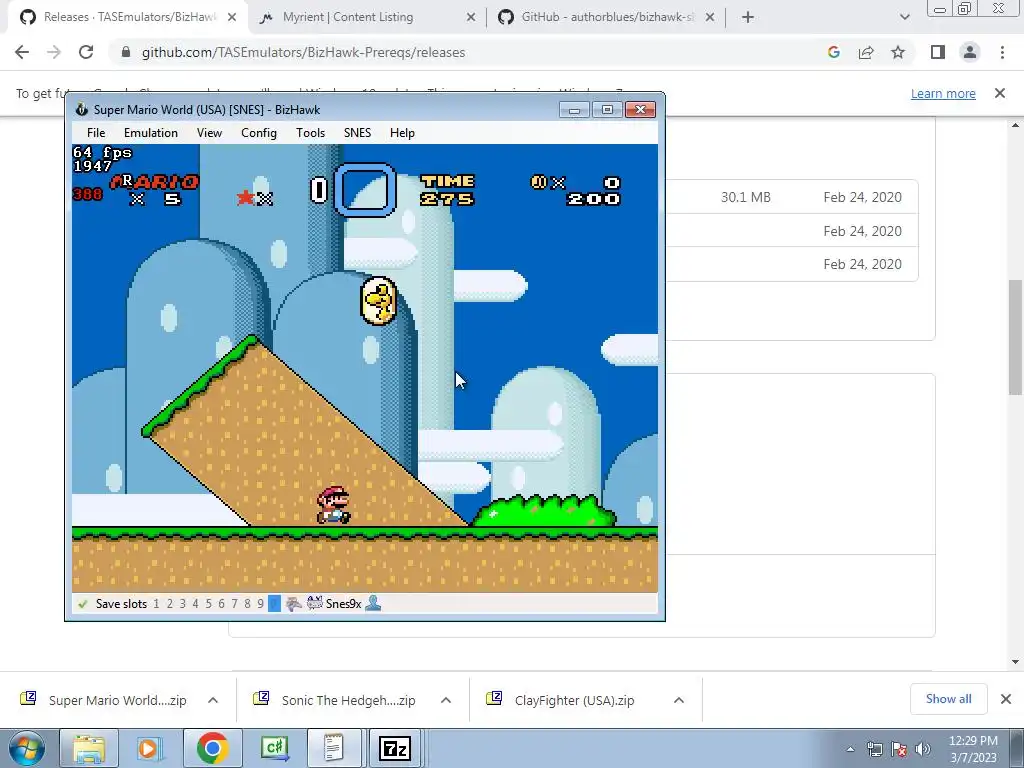Select save slot 3

click(x=182, y=604)
